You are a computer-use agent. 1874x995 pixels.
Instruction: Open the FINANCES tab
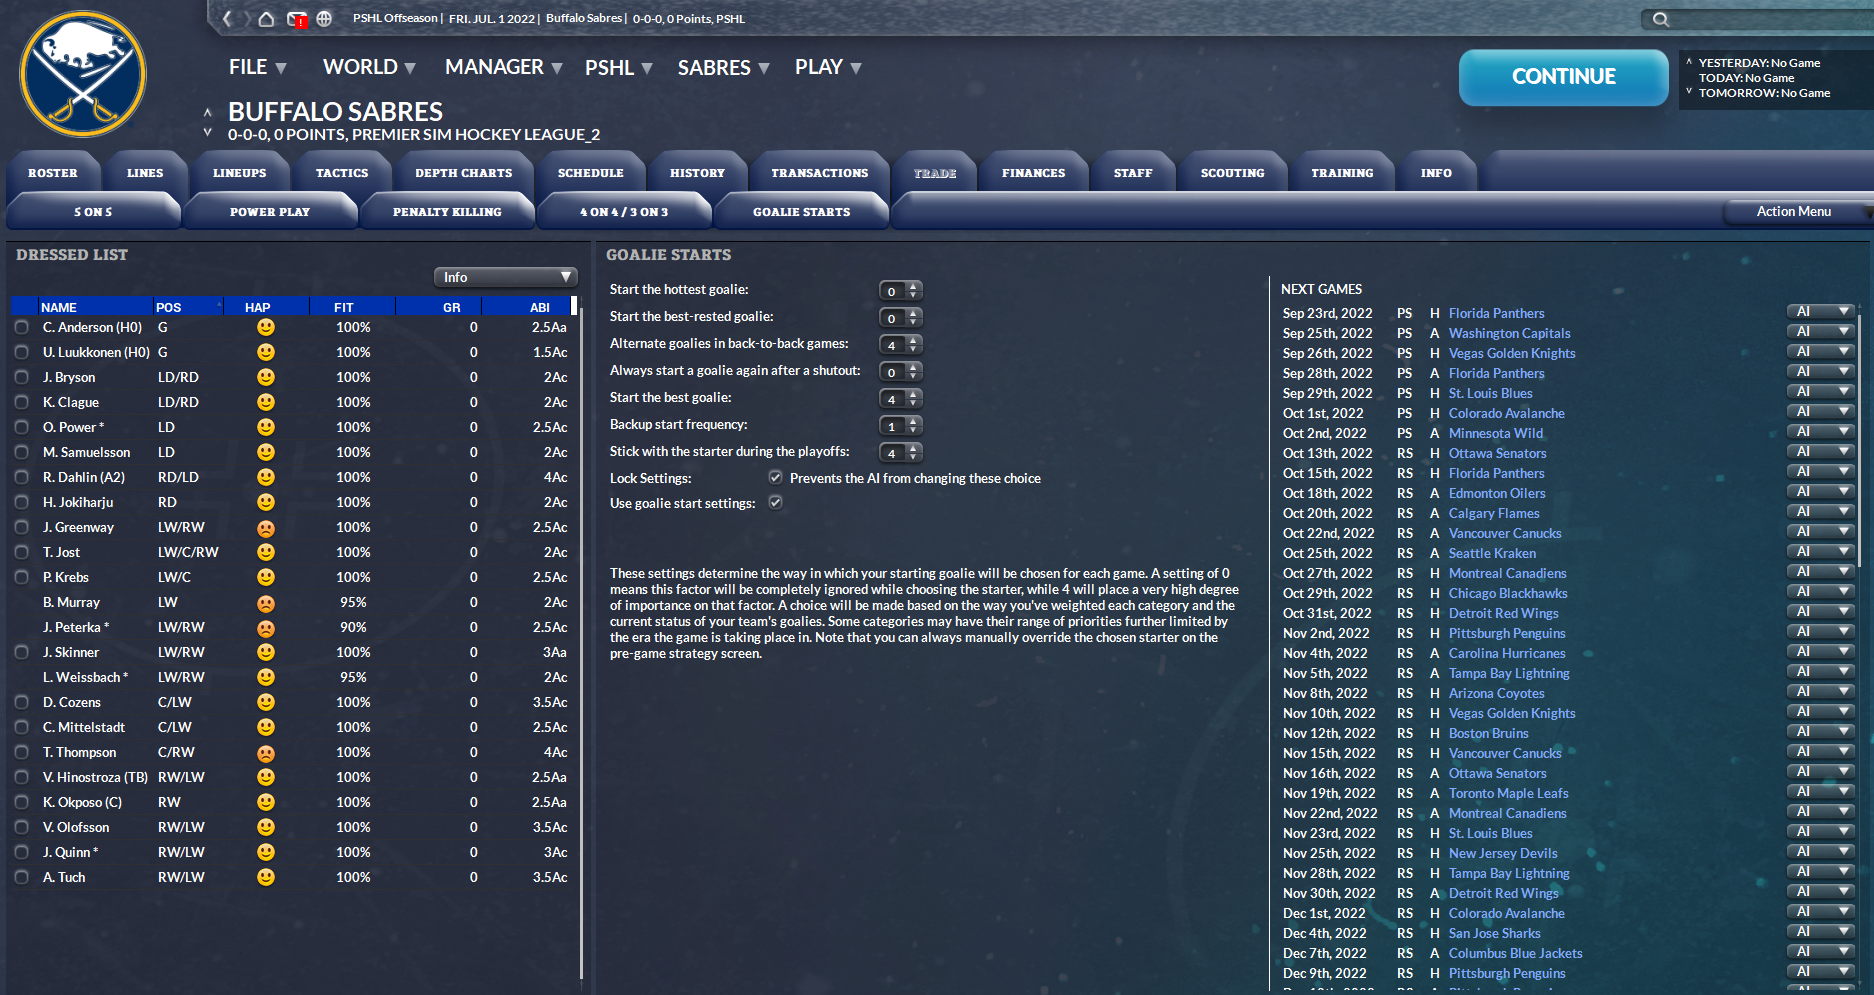pos(1034,172)
